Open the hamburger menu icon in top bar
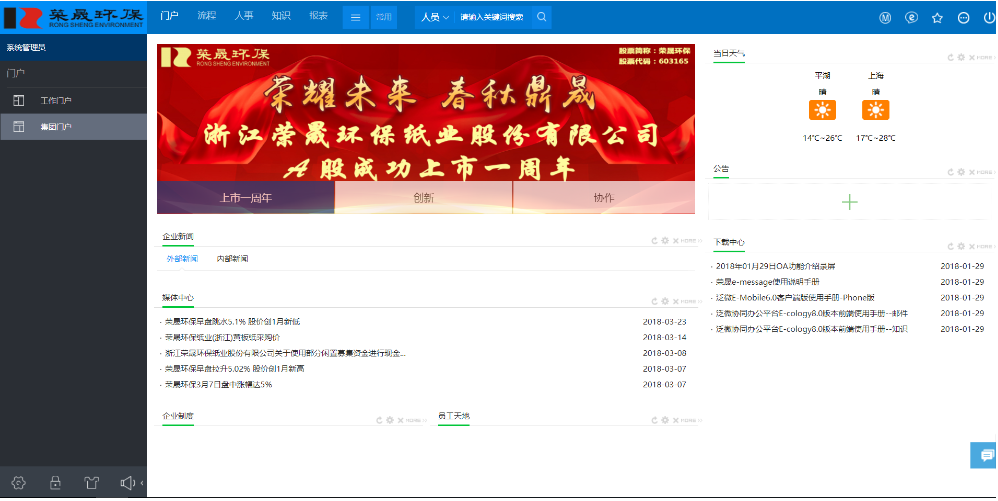 (x=355, y=17)
